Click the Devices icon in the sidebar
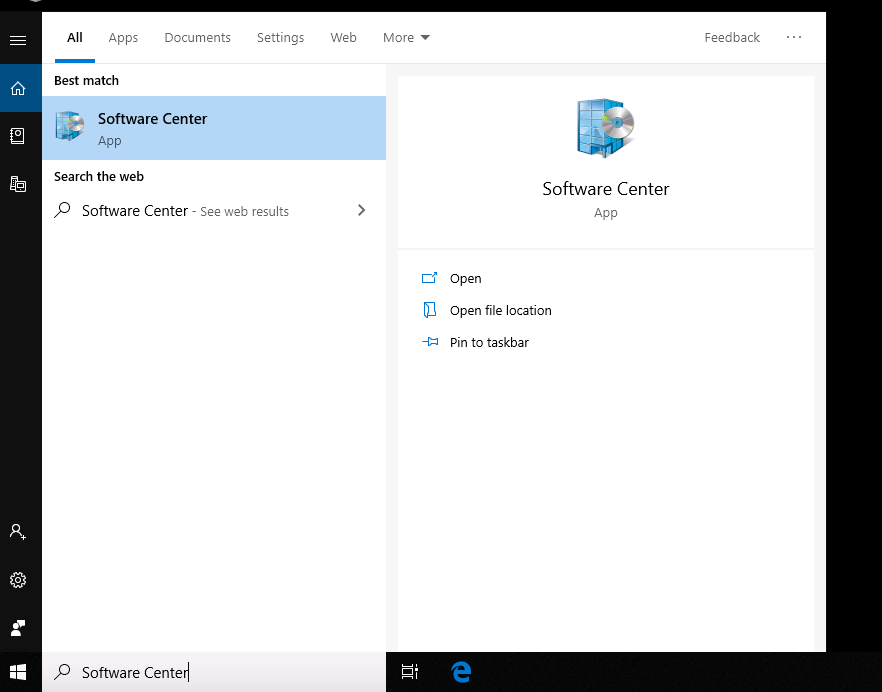Screen dimensions: 882x692 coord(18,184)
